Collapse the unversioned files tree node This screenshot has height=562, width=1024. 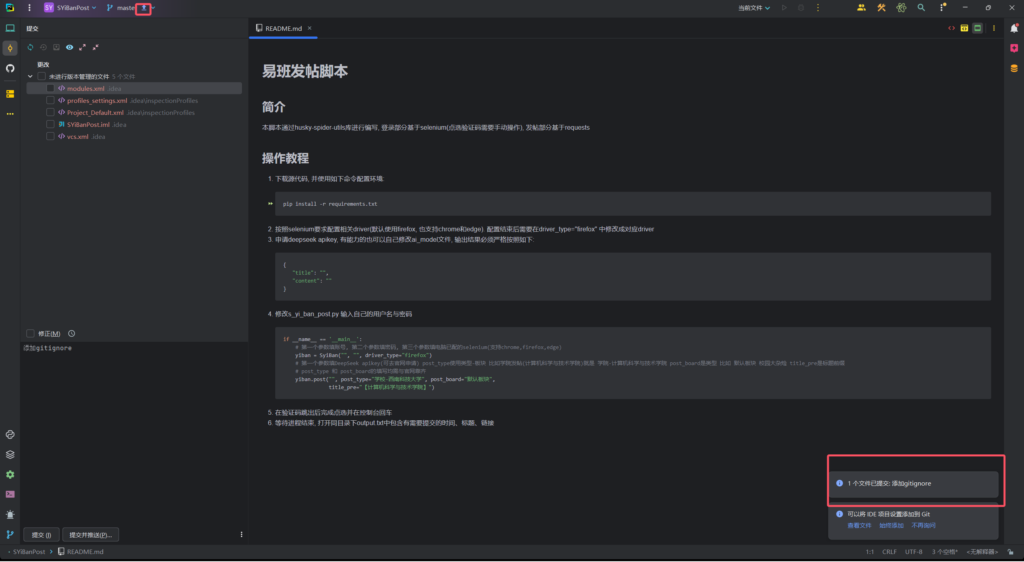pos(30,76)
